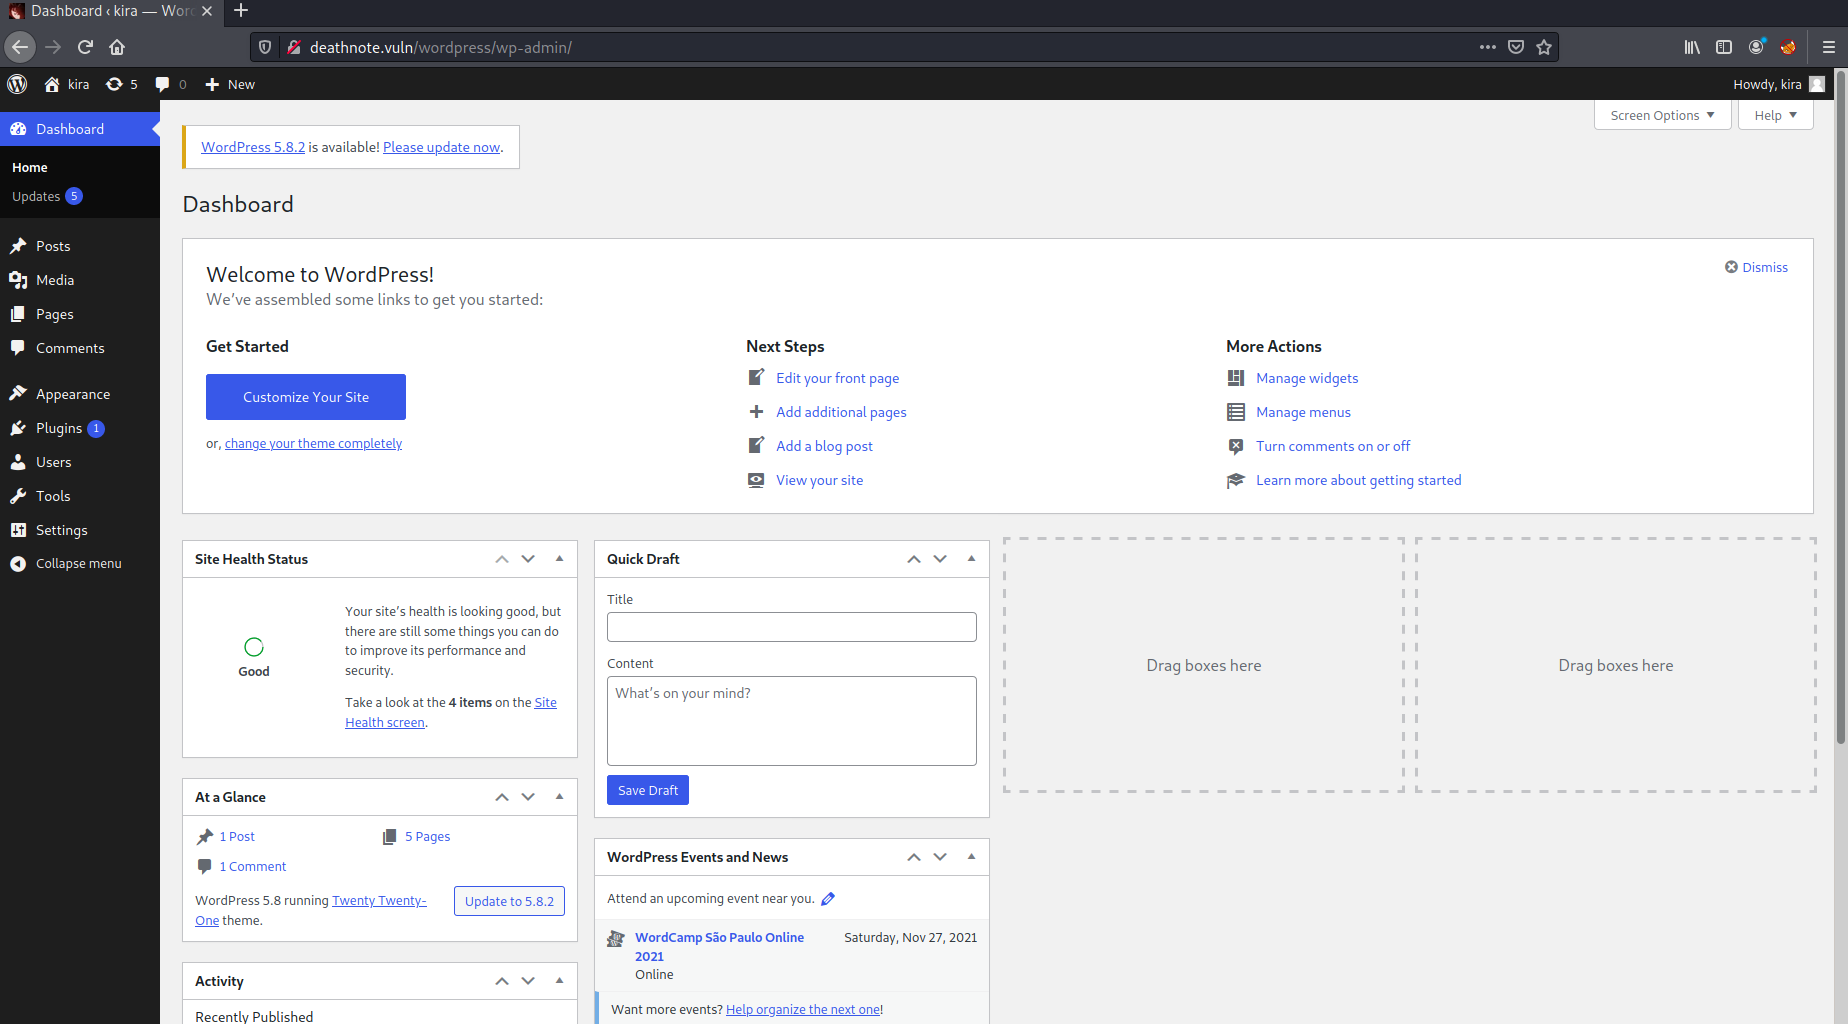
Task: Open change your theme completely link
Action: point(313,443)
